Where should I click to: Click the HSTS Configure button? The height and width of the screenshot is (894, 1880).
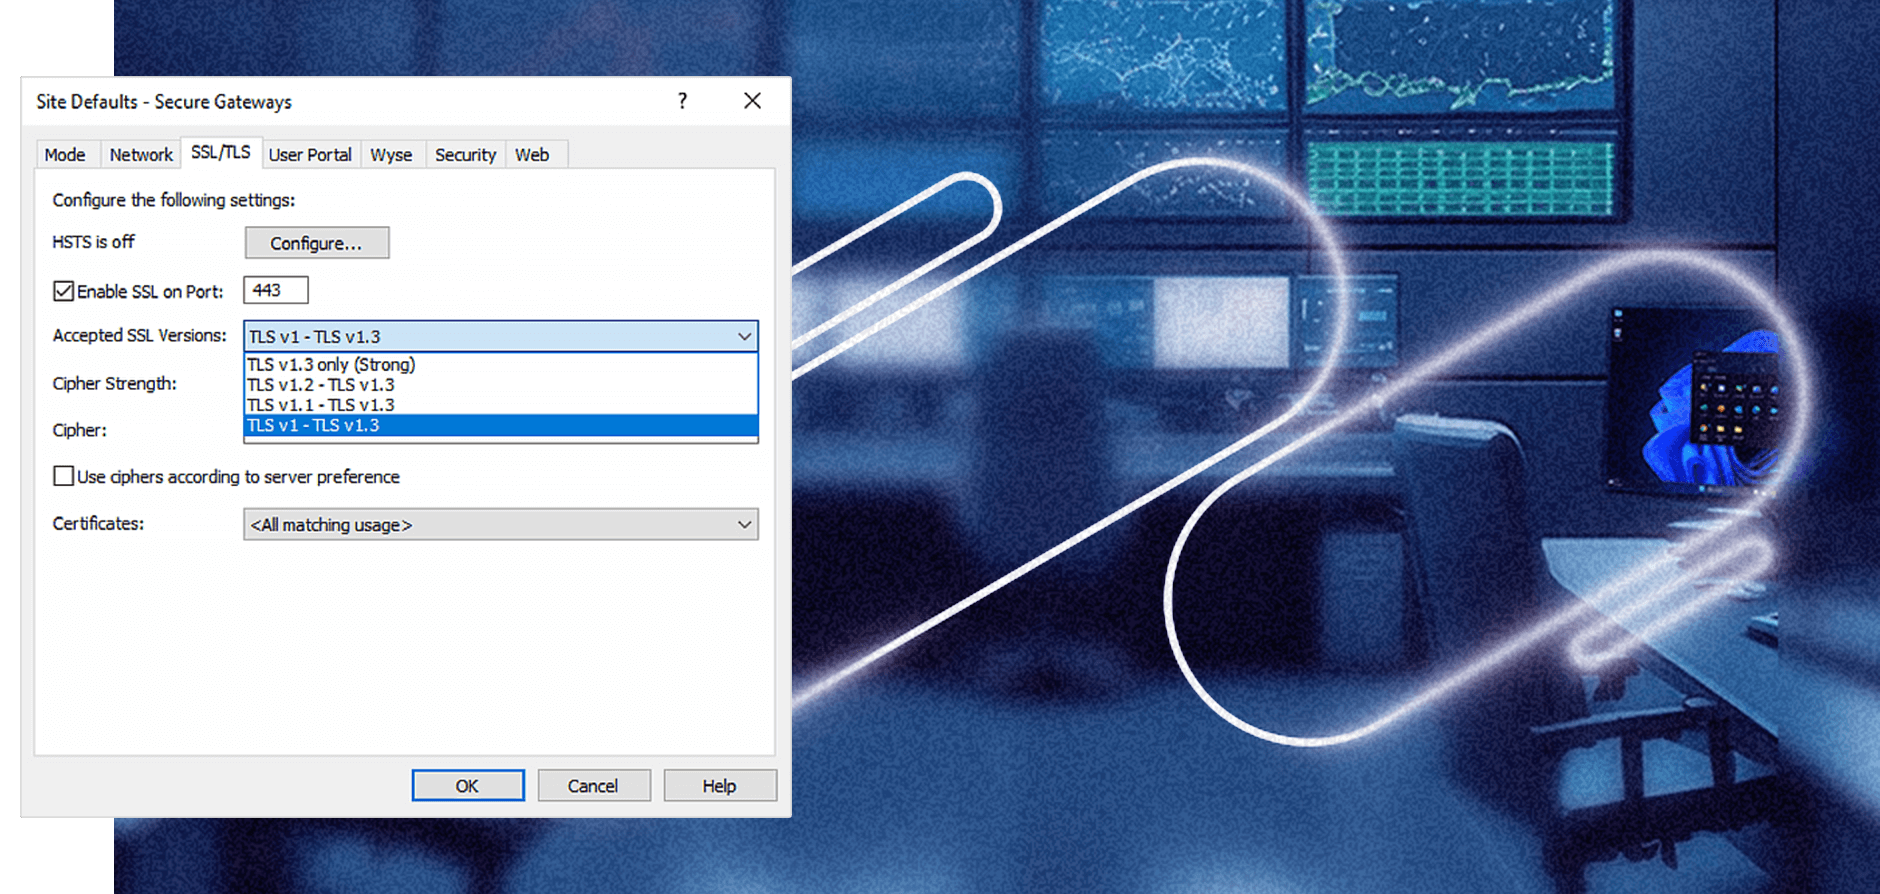click(317, 243)
